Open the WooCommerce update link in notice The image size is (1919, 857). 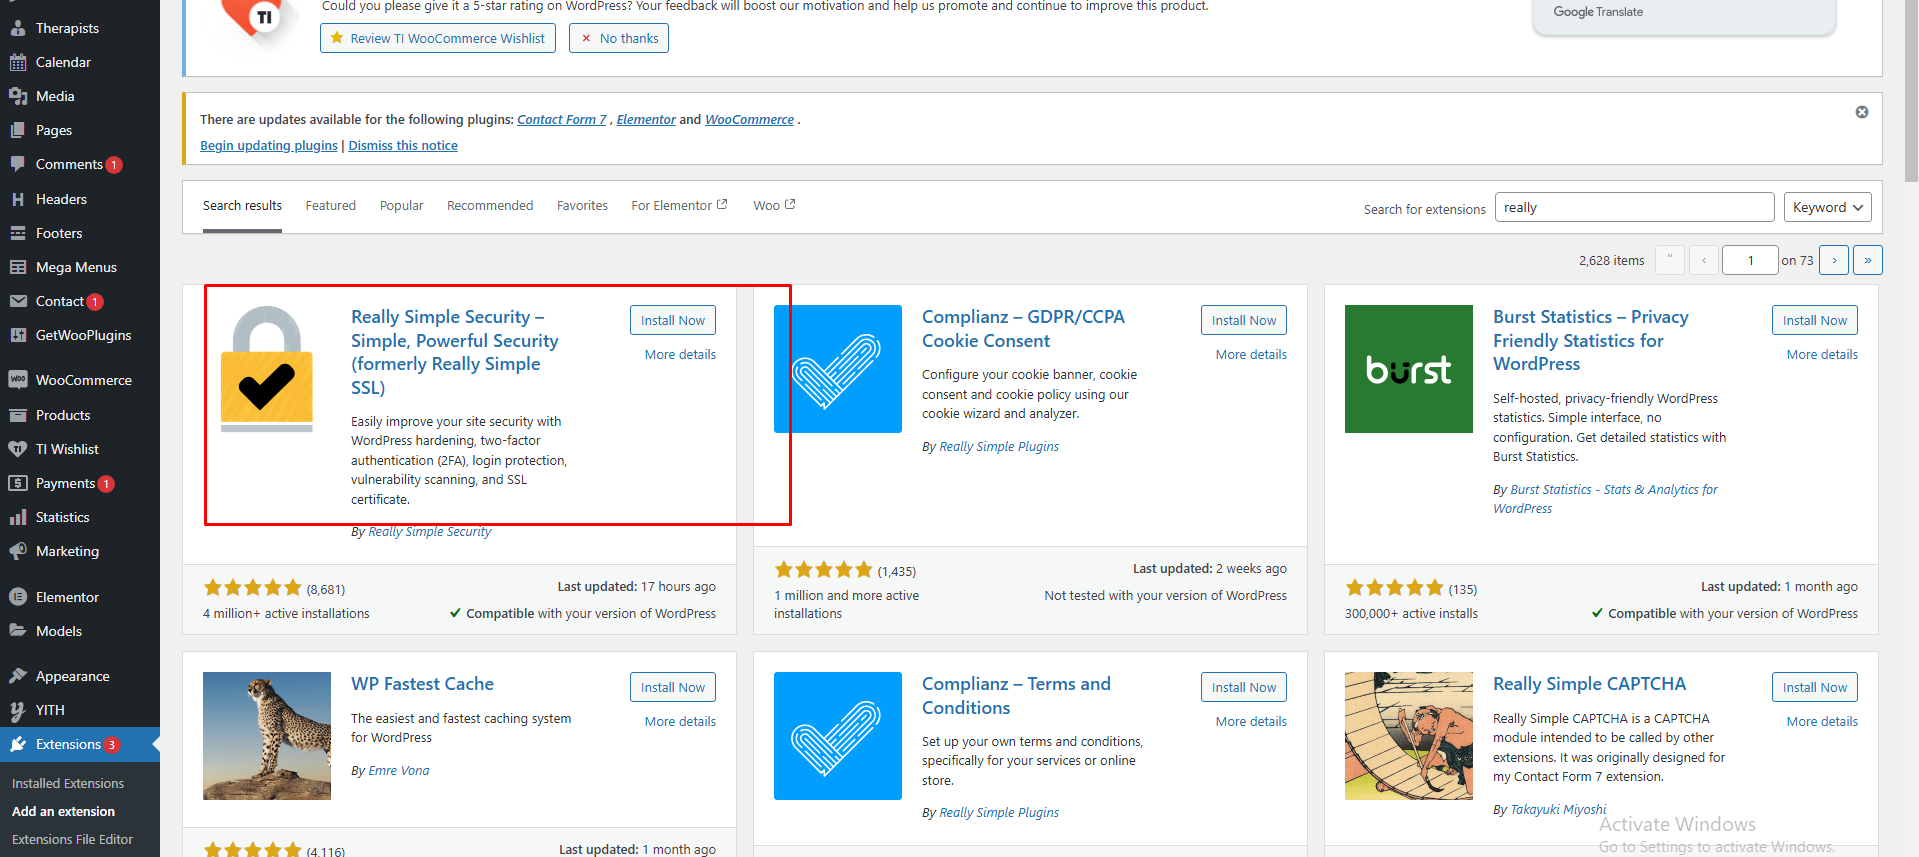click(749, 119)
